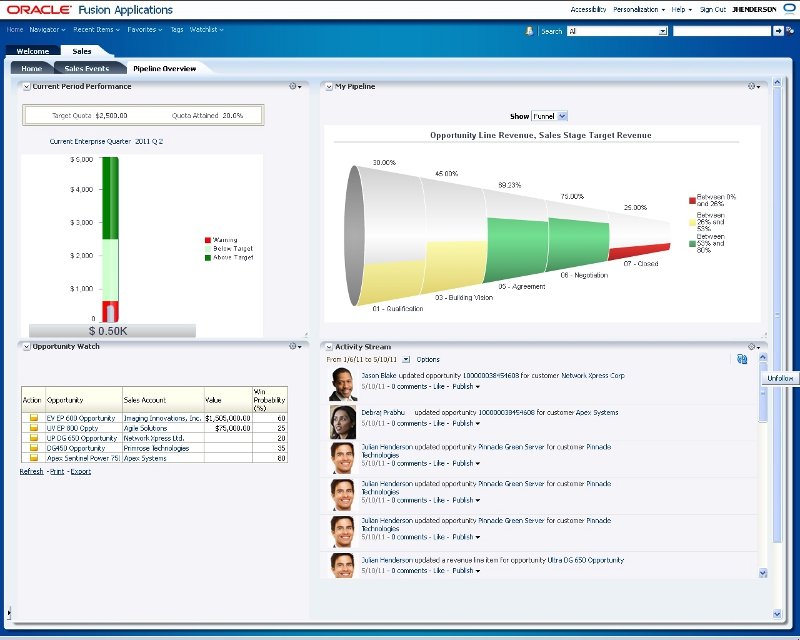
Task: Open Agile Solutions sales account link
Action: [145, 428]
